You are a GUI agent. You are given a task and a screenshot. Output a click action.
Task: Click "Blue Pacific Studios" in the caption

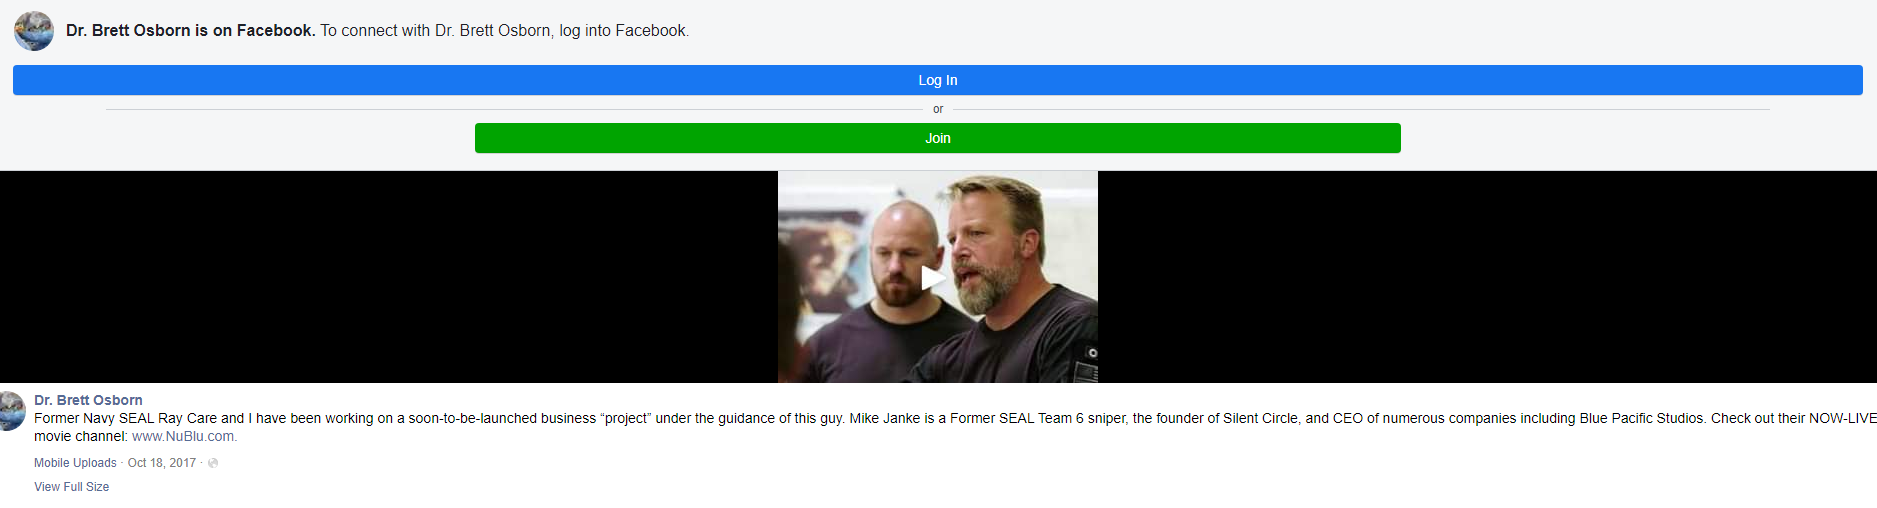pos(1642,418)
